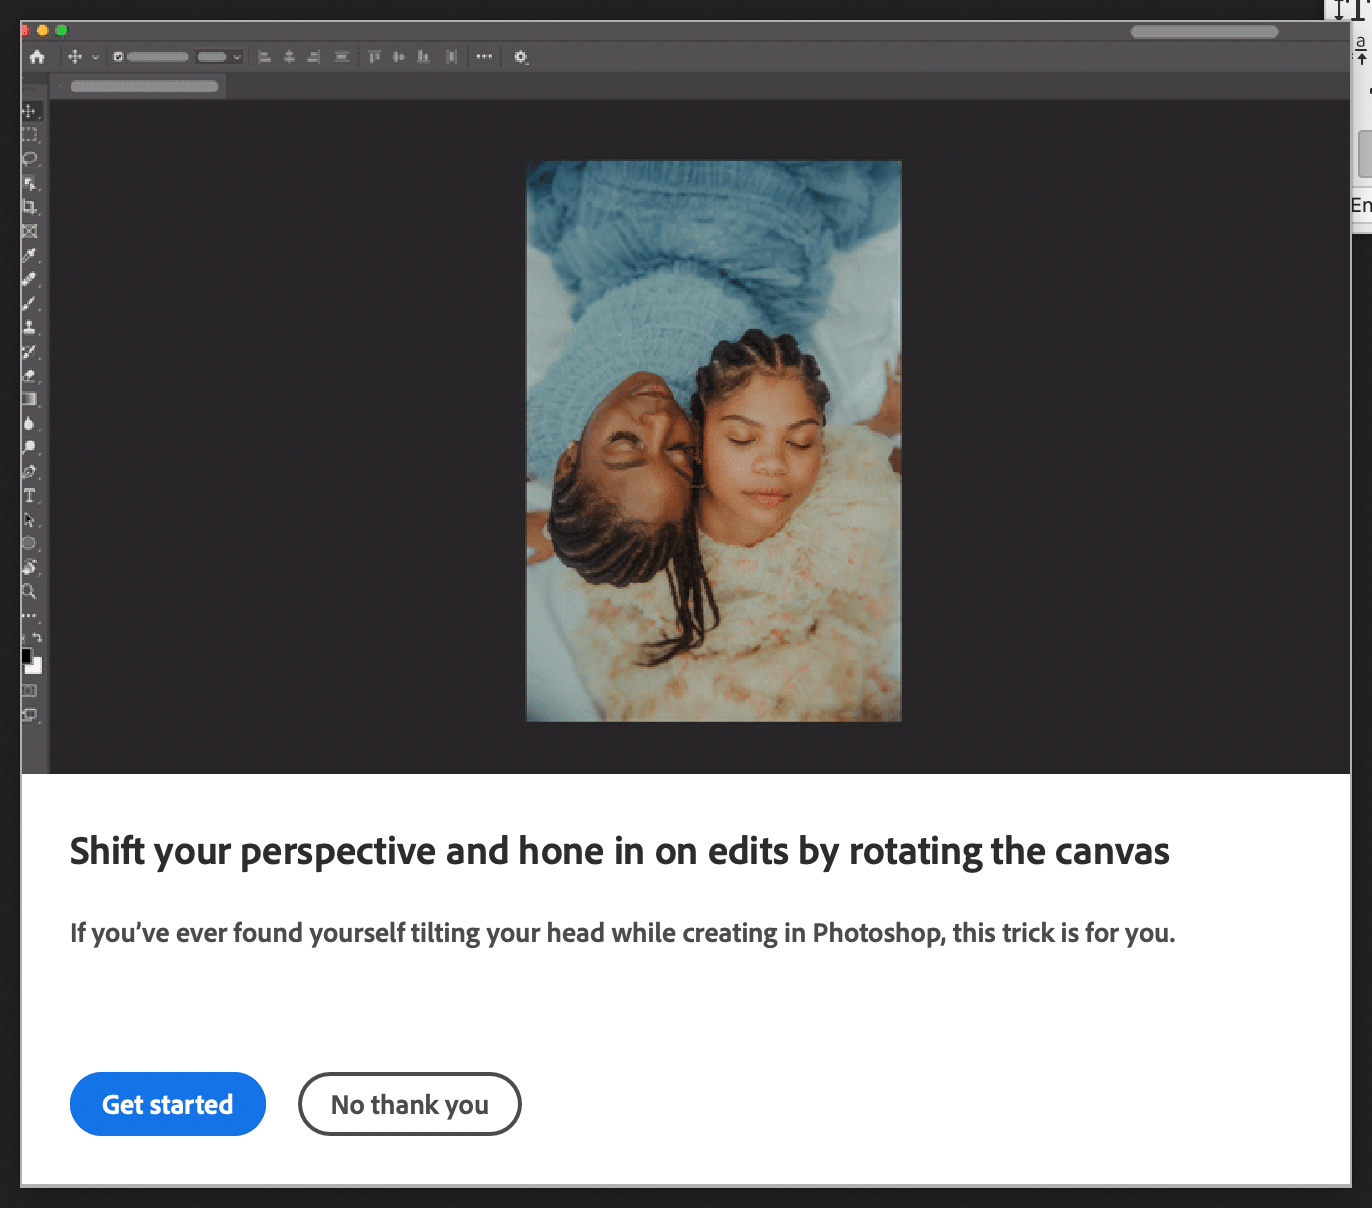Swap foreground and background colors
Viewport: 1372px width, 1208px height.
37,637
